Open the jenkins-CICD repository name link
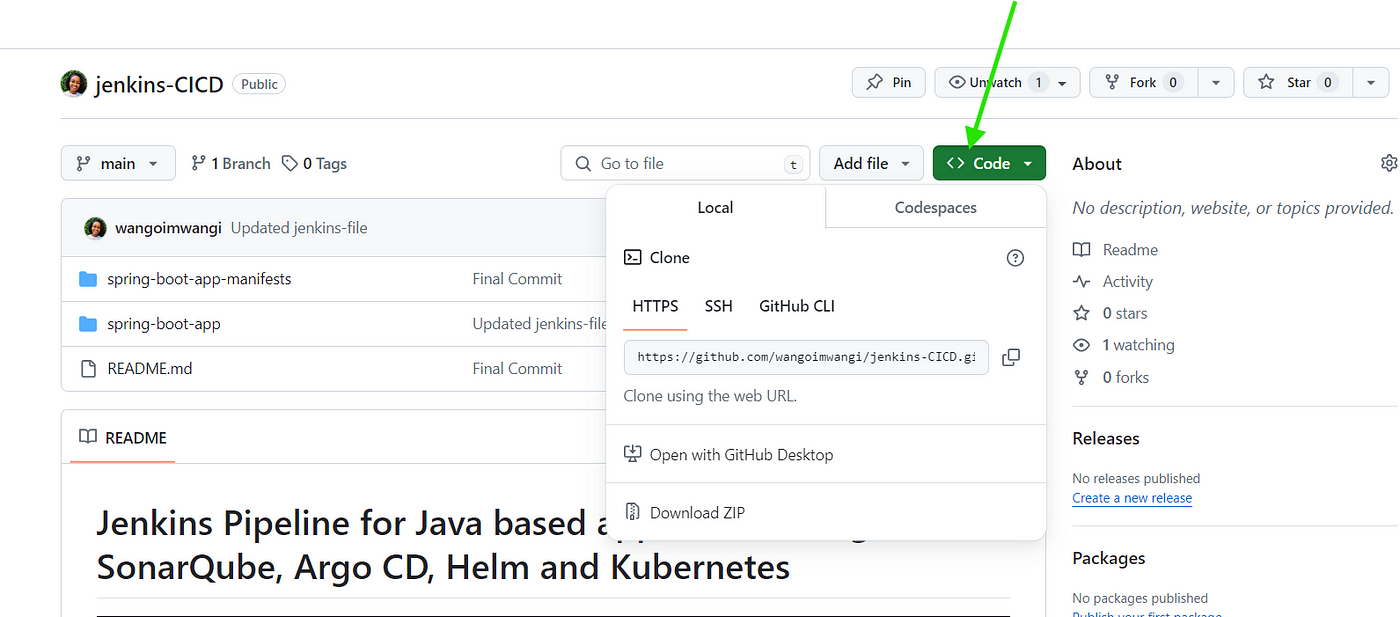 pyautogui.click(x=159, y=84)
